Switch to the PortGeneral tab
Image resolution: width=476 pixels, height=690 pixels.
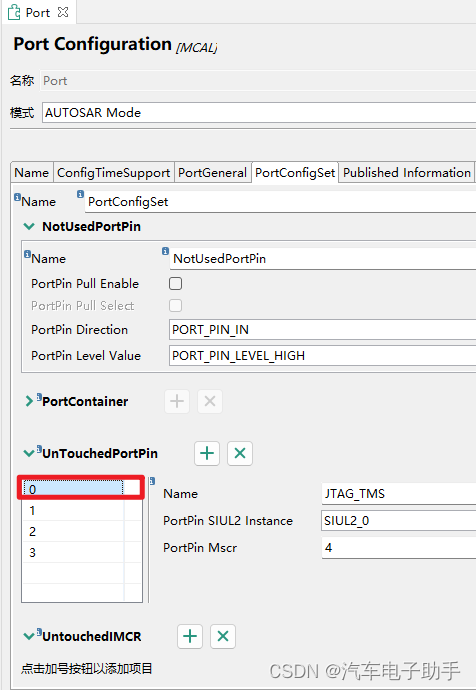click(x=212, y=173)
